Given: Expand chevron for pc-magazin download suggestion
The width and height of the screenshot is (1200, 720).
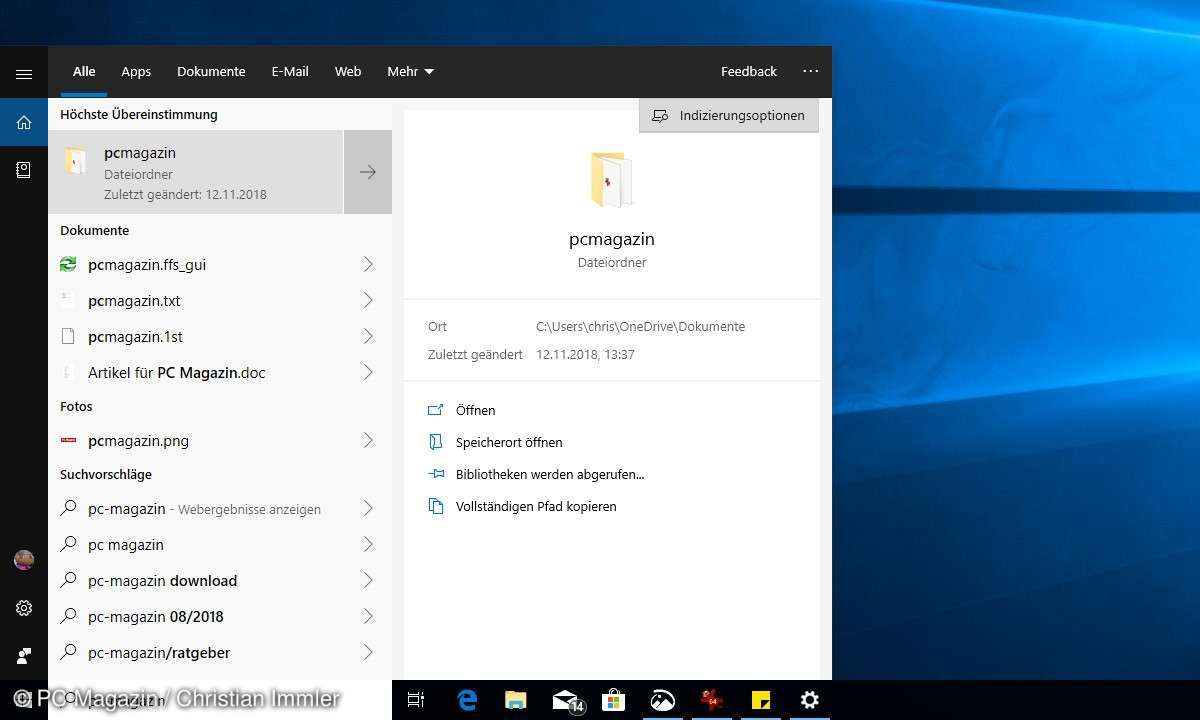Looking at the screenshot, I should [x=368, y=580].
